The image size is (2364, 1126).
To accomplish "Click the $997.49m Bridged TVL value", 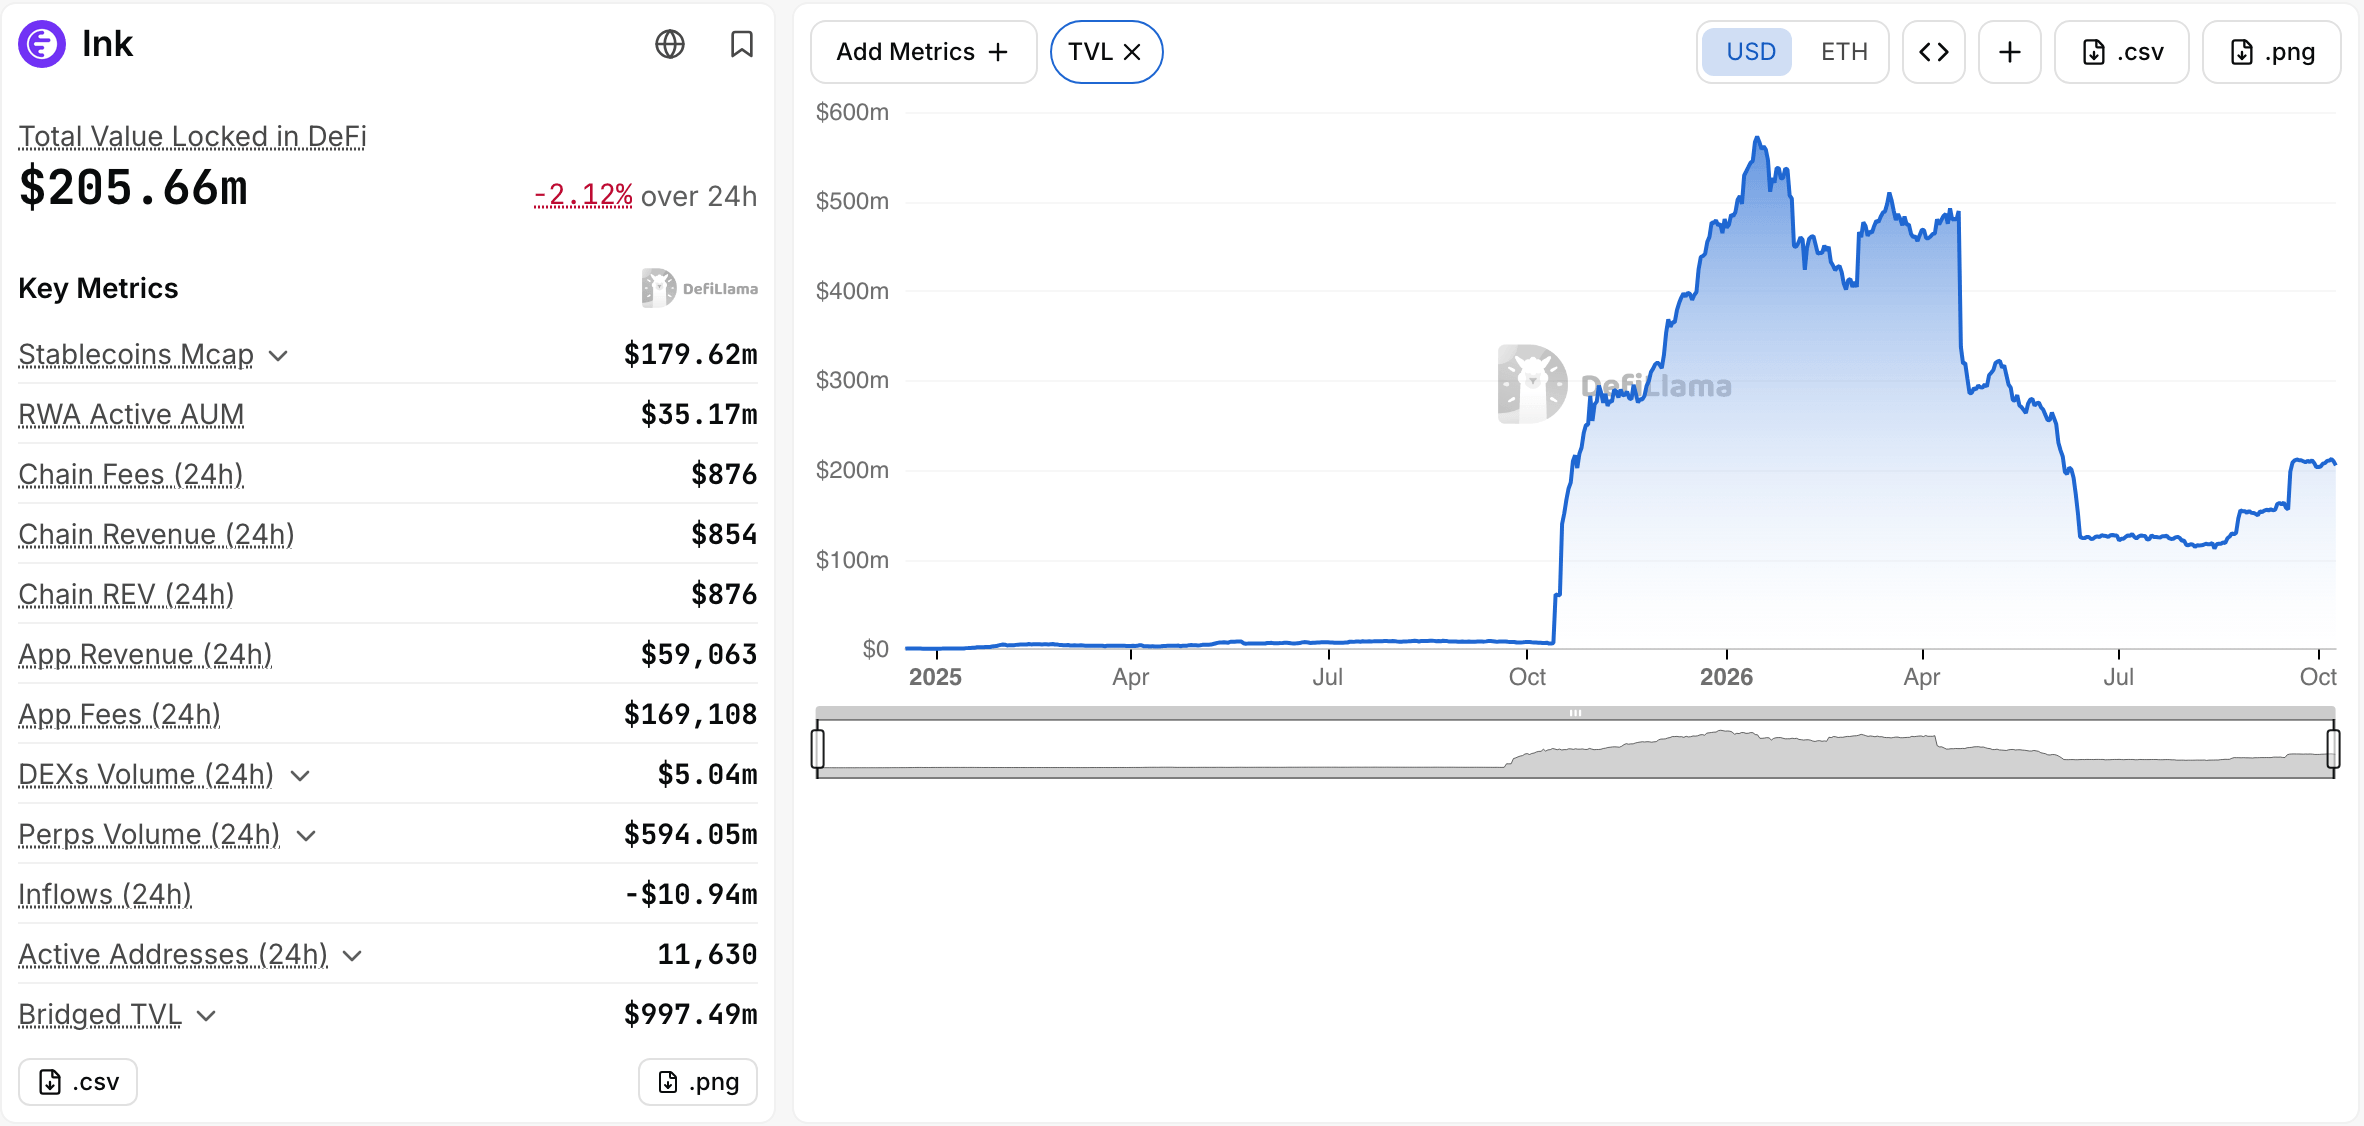I will tap(690, 1015).
